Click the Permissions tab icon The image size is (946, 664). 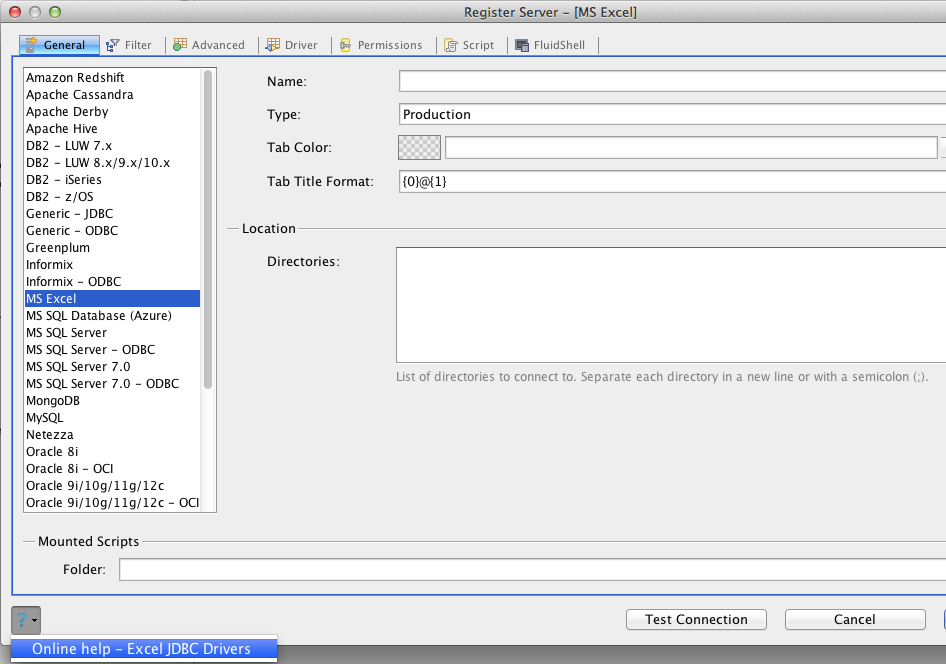pos(345,45)
